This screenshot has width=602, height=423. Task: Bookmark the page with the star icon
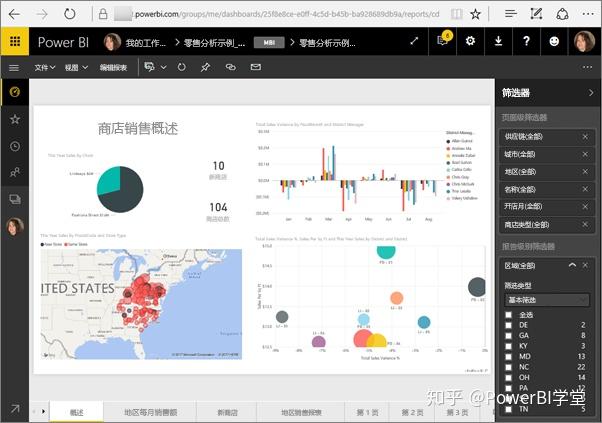pos(475,15)
